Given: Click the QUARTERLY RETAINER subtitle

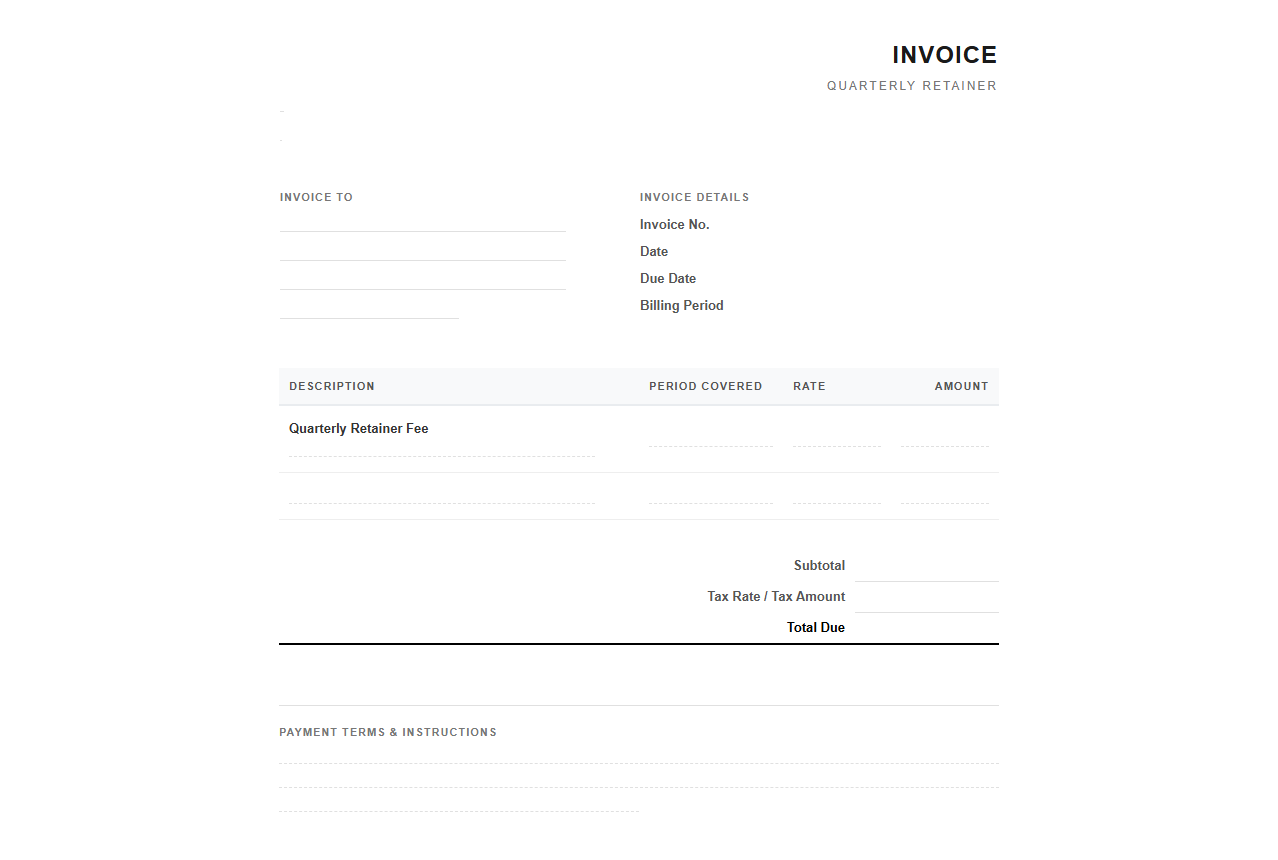Looking at the screenshot, I should pyautogui.click(x=912, y=86).
